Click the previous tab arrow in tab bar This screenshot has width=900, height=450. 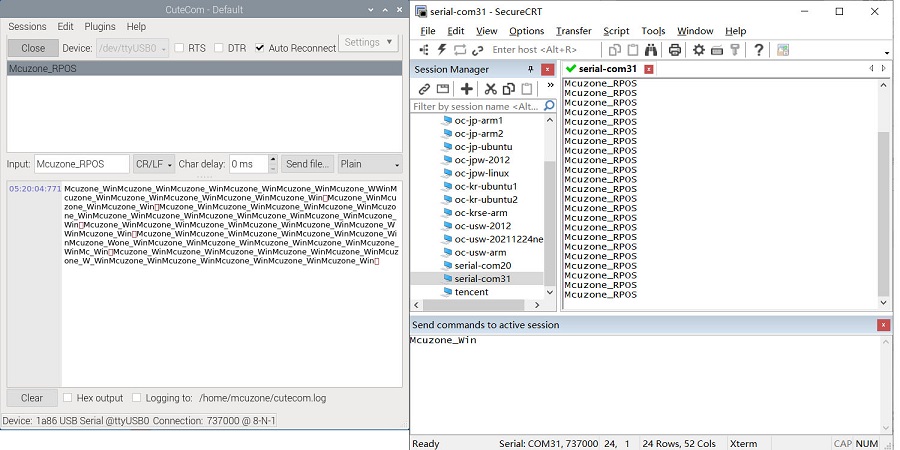click(871, 68)
